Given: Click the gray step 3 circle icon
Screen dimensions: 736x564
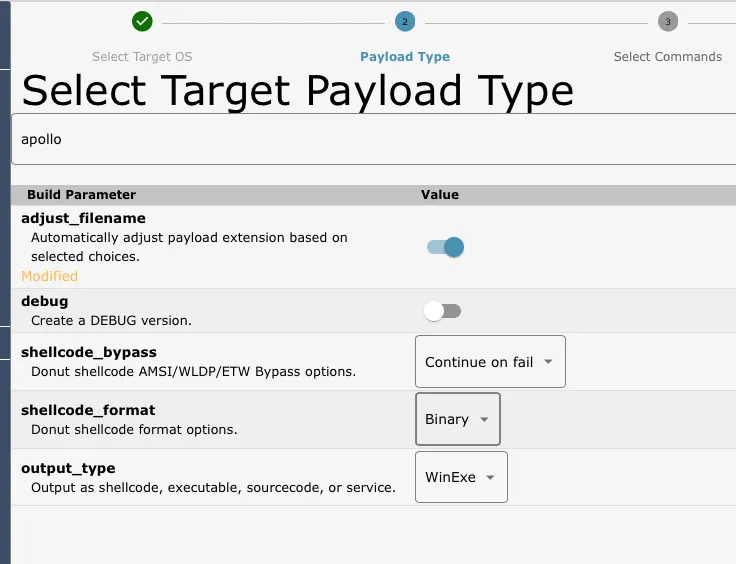Looking at the screenshot, I should [668, 21].
